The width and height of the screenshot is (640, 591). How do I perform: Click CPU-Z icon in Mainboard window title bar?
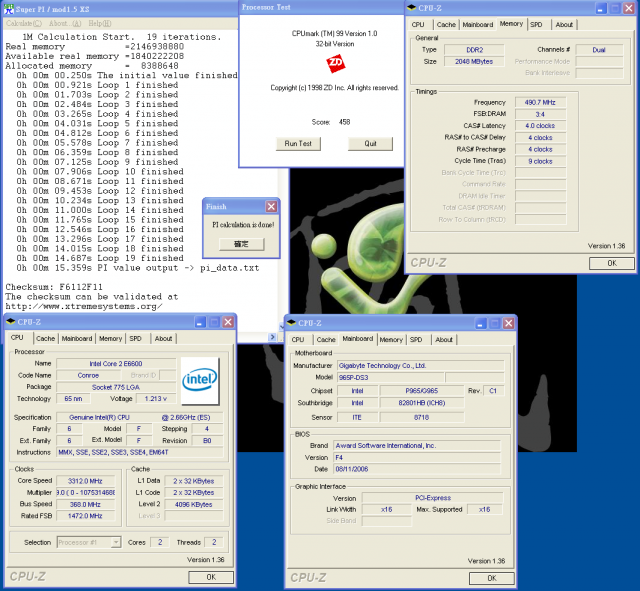point(291,323)
